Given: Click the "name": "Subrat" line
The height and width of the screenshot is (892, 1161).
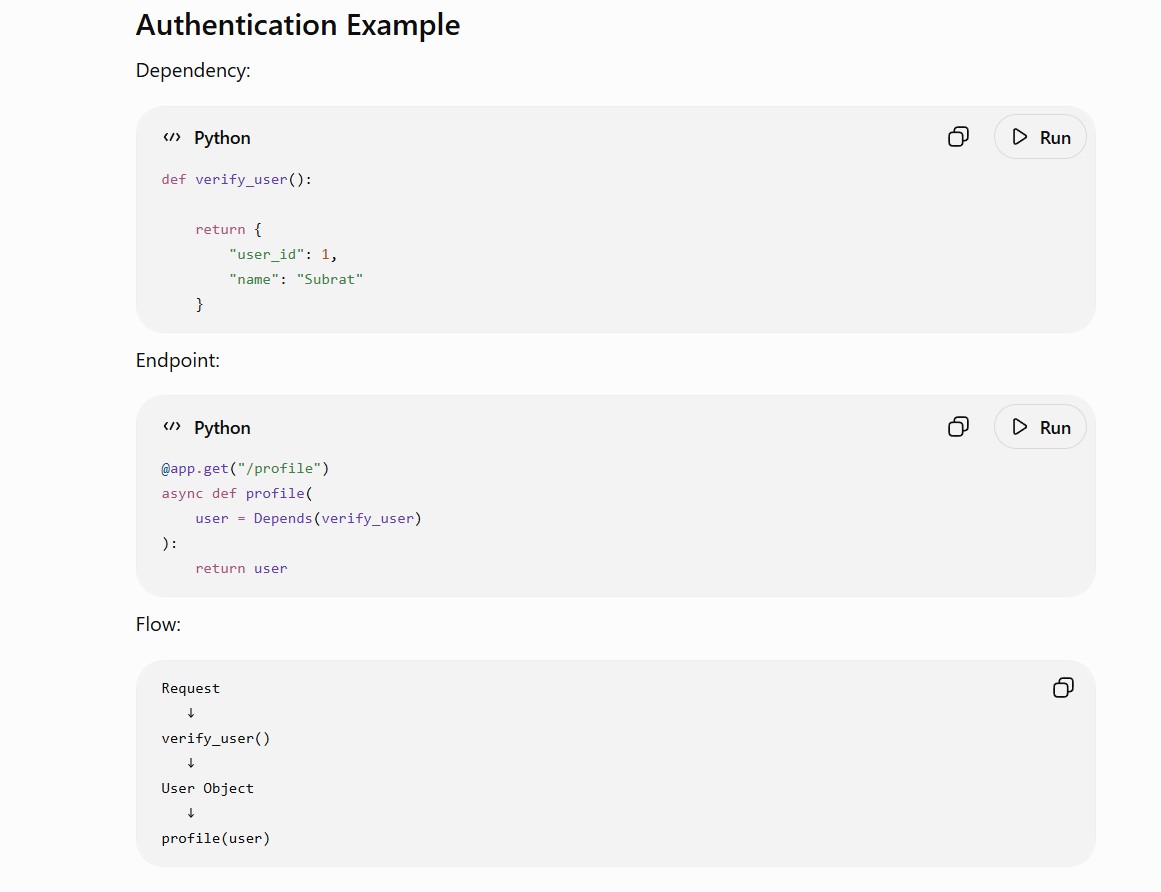Looking at the screenshot, I should pos(296,280).
